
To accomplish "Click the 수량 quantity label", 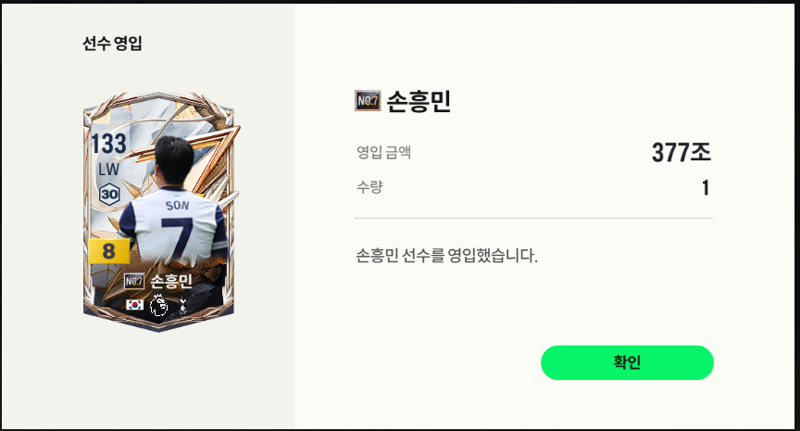I will click(x=369, y=187).
